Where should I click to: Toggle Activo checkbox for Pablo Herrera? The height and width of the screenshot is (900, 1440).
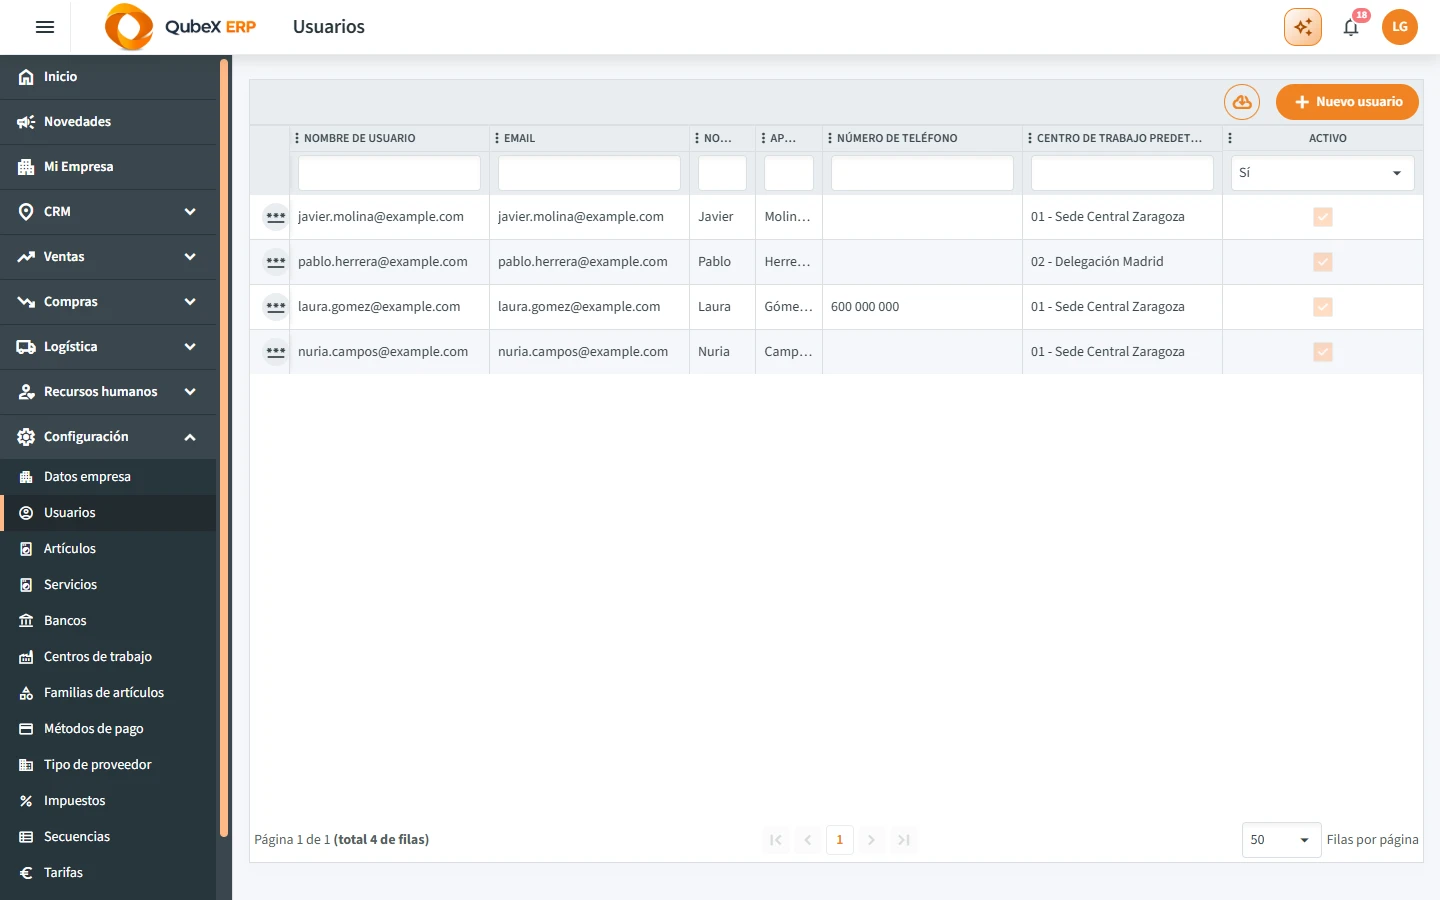tap(1323, 262)
